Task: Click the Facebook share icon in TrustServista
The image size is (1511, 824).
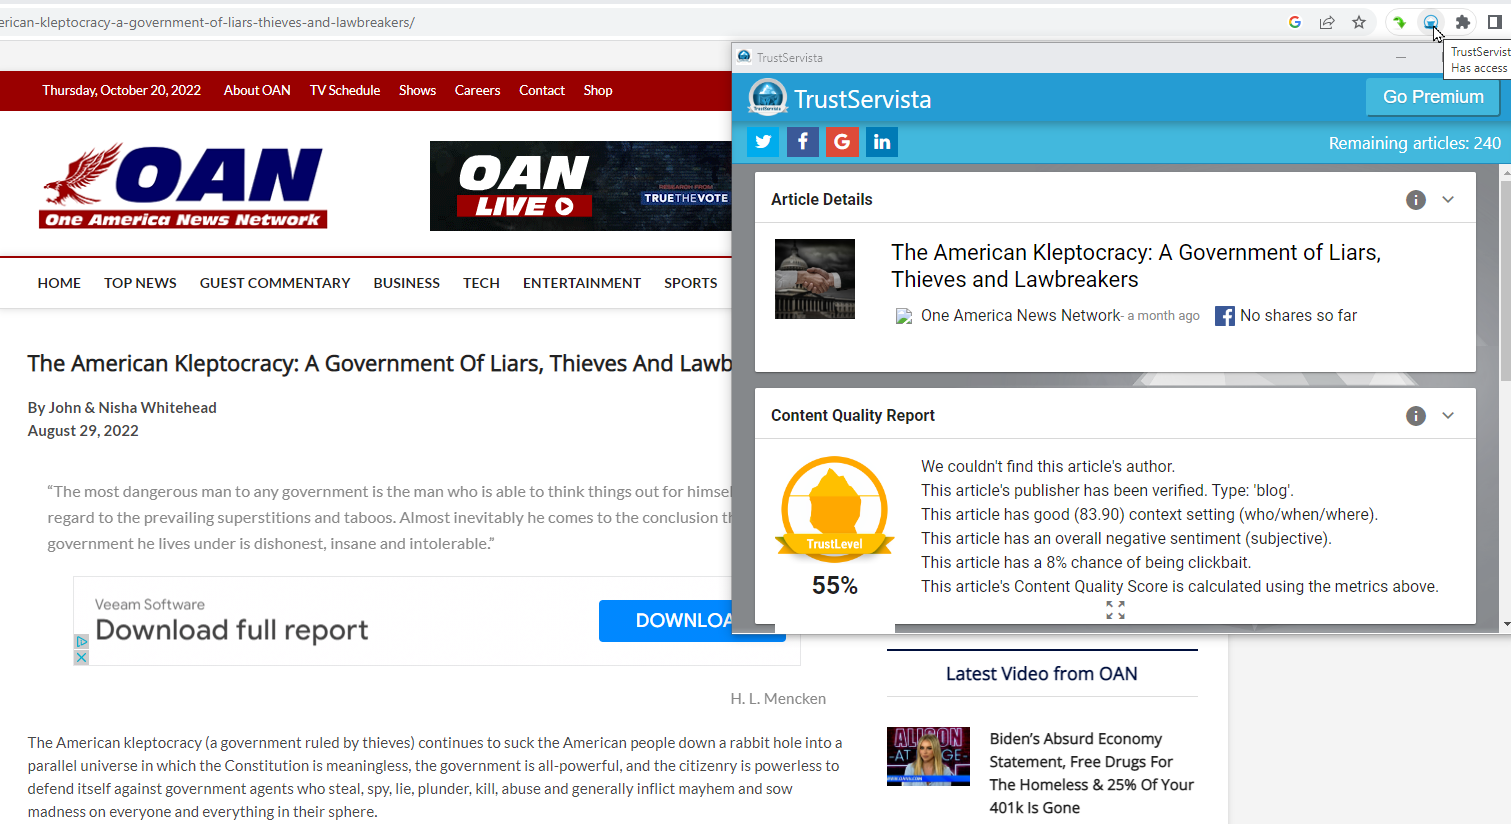Action: click(x=802, y=142)
